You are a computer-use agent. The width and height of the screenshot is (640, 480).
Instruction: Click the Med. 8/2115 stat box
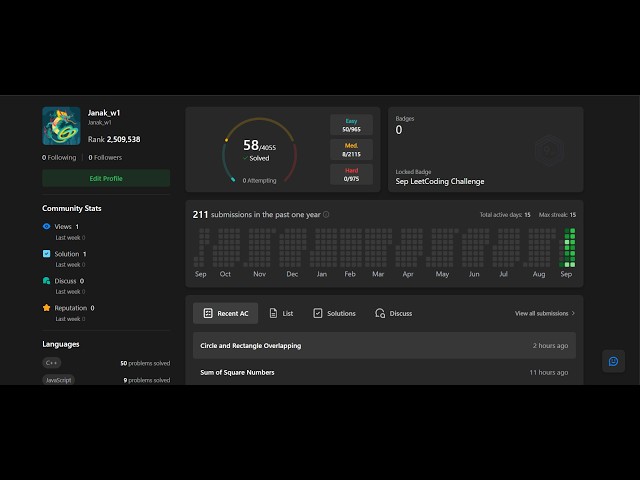tap(351, 150)
